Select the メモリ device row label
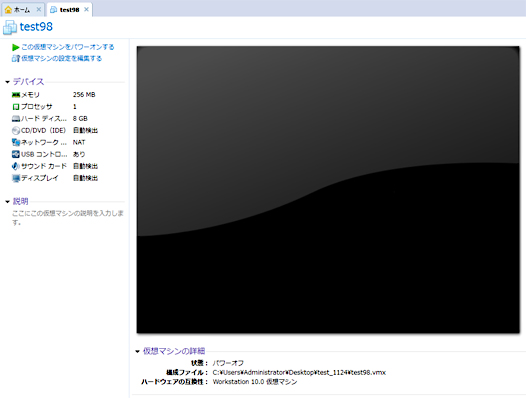526x398 pixels. [x=30, y=95]
